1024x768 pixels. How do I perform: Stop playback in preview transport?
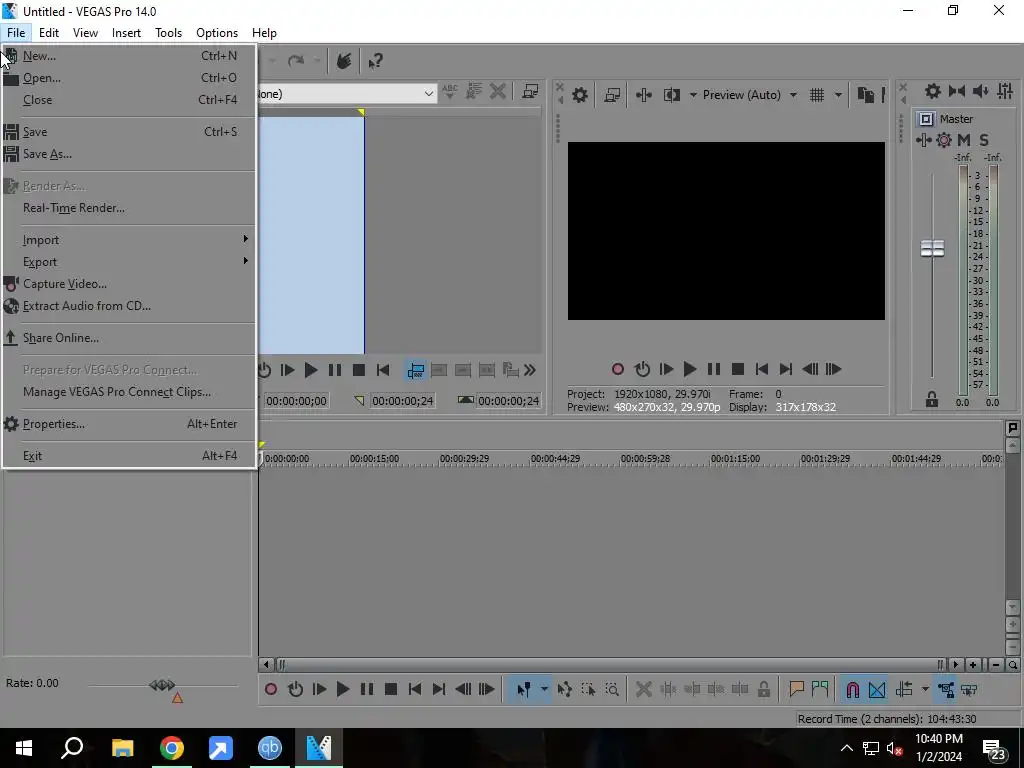738,370
